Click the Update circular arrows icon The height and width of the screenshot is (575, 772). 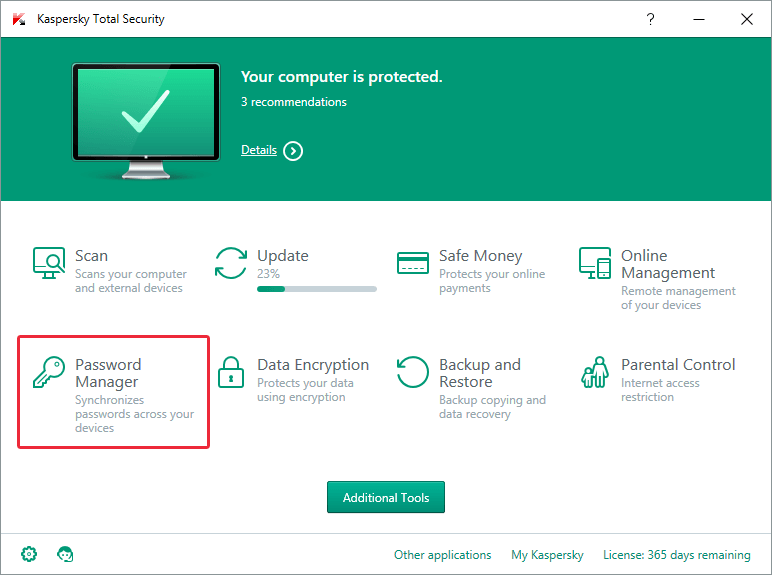coord(231,263)
